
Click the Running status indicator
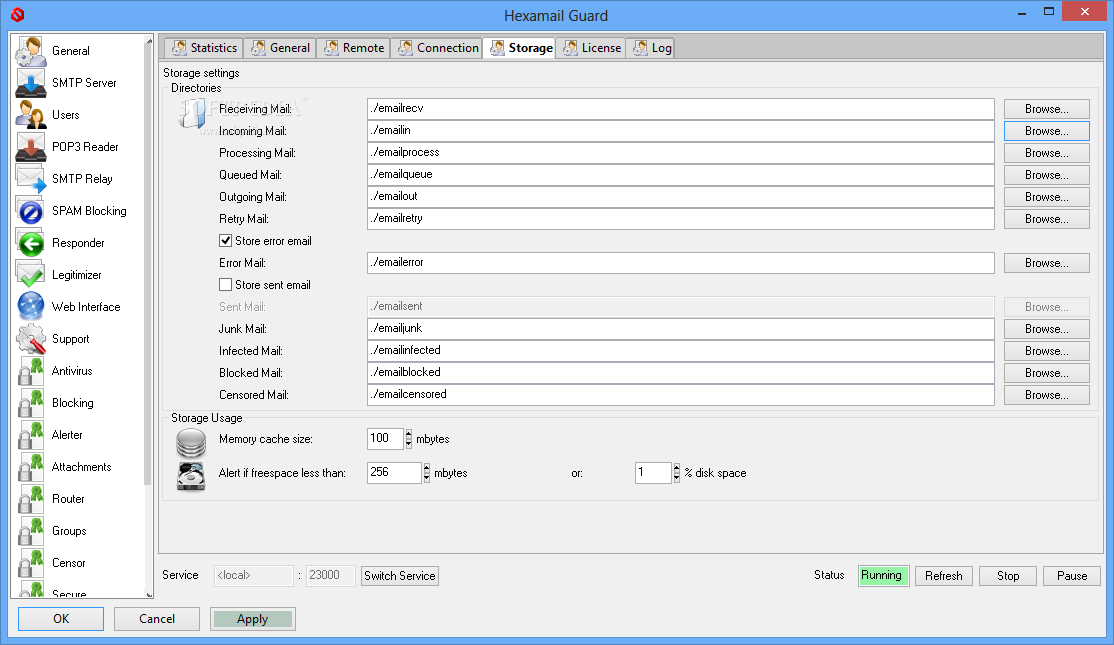[883, 575]
